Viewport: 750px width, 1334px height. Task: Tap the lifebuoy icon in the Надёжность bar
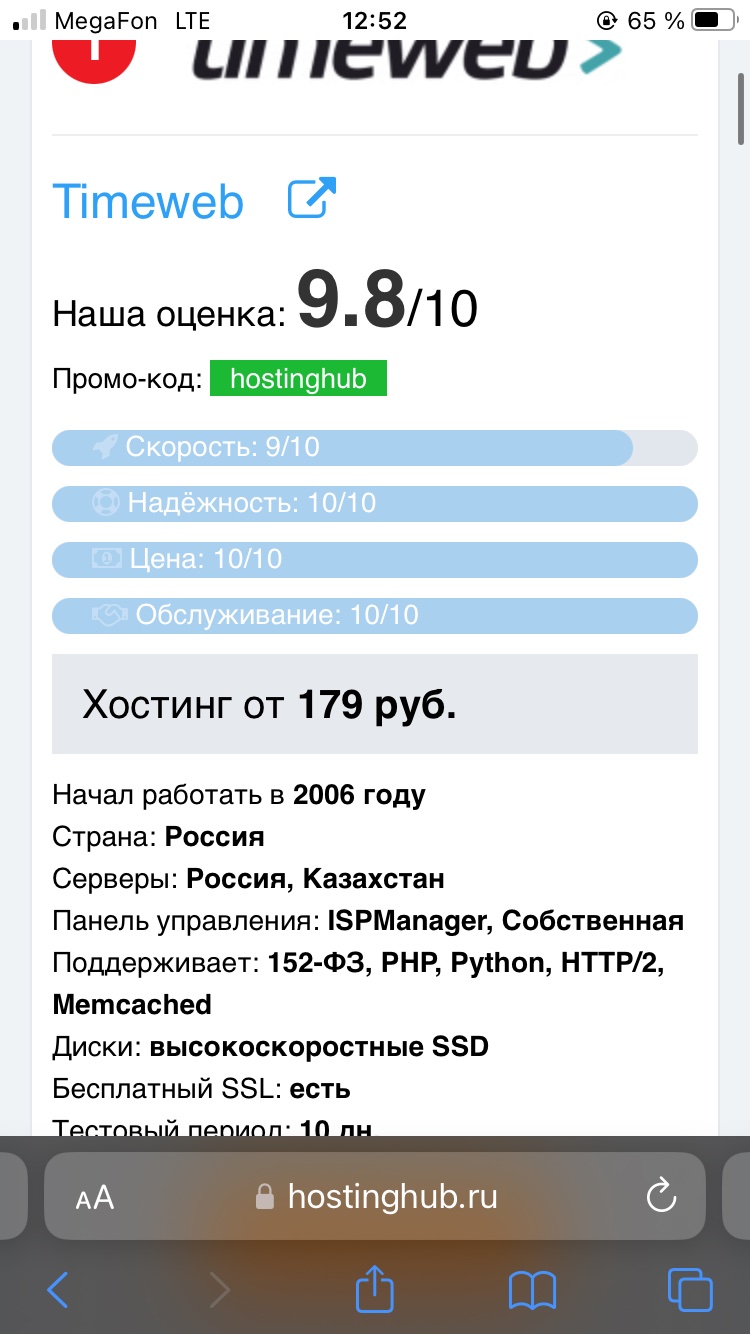coord(106,503)
